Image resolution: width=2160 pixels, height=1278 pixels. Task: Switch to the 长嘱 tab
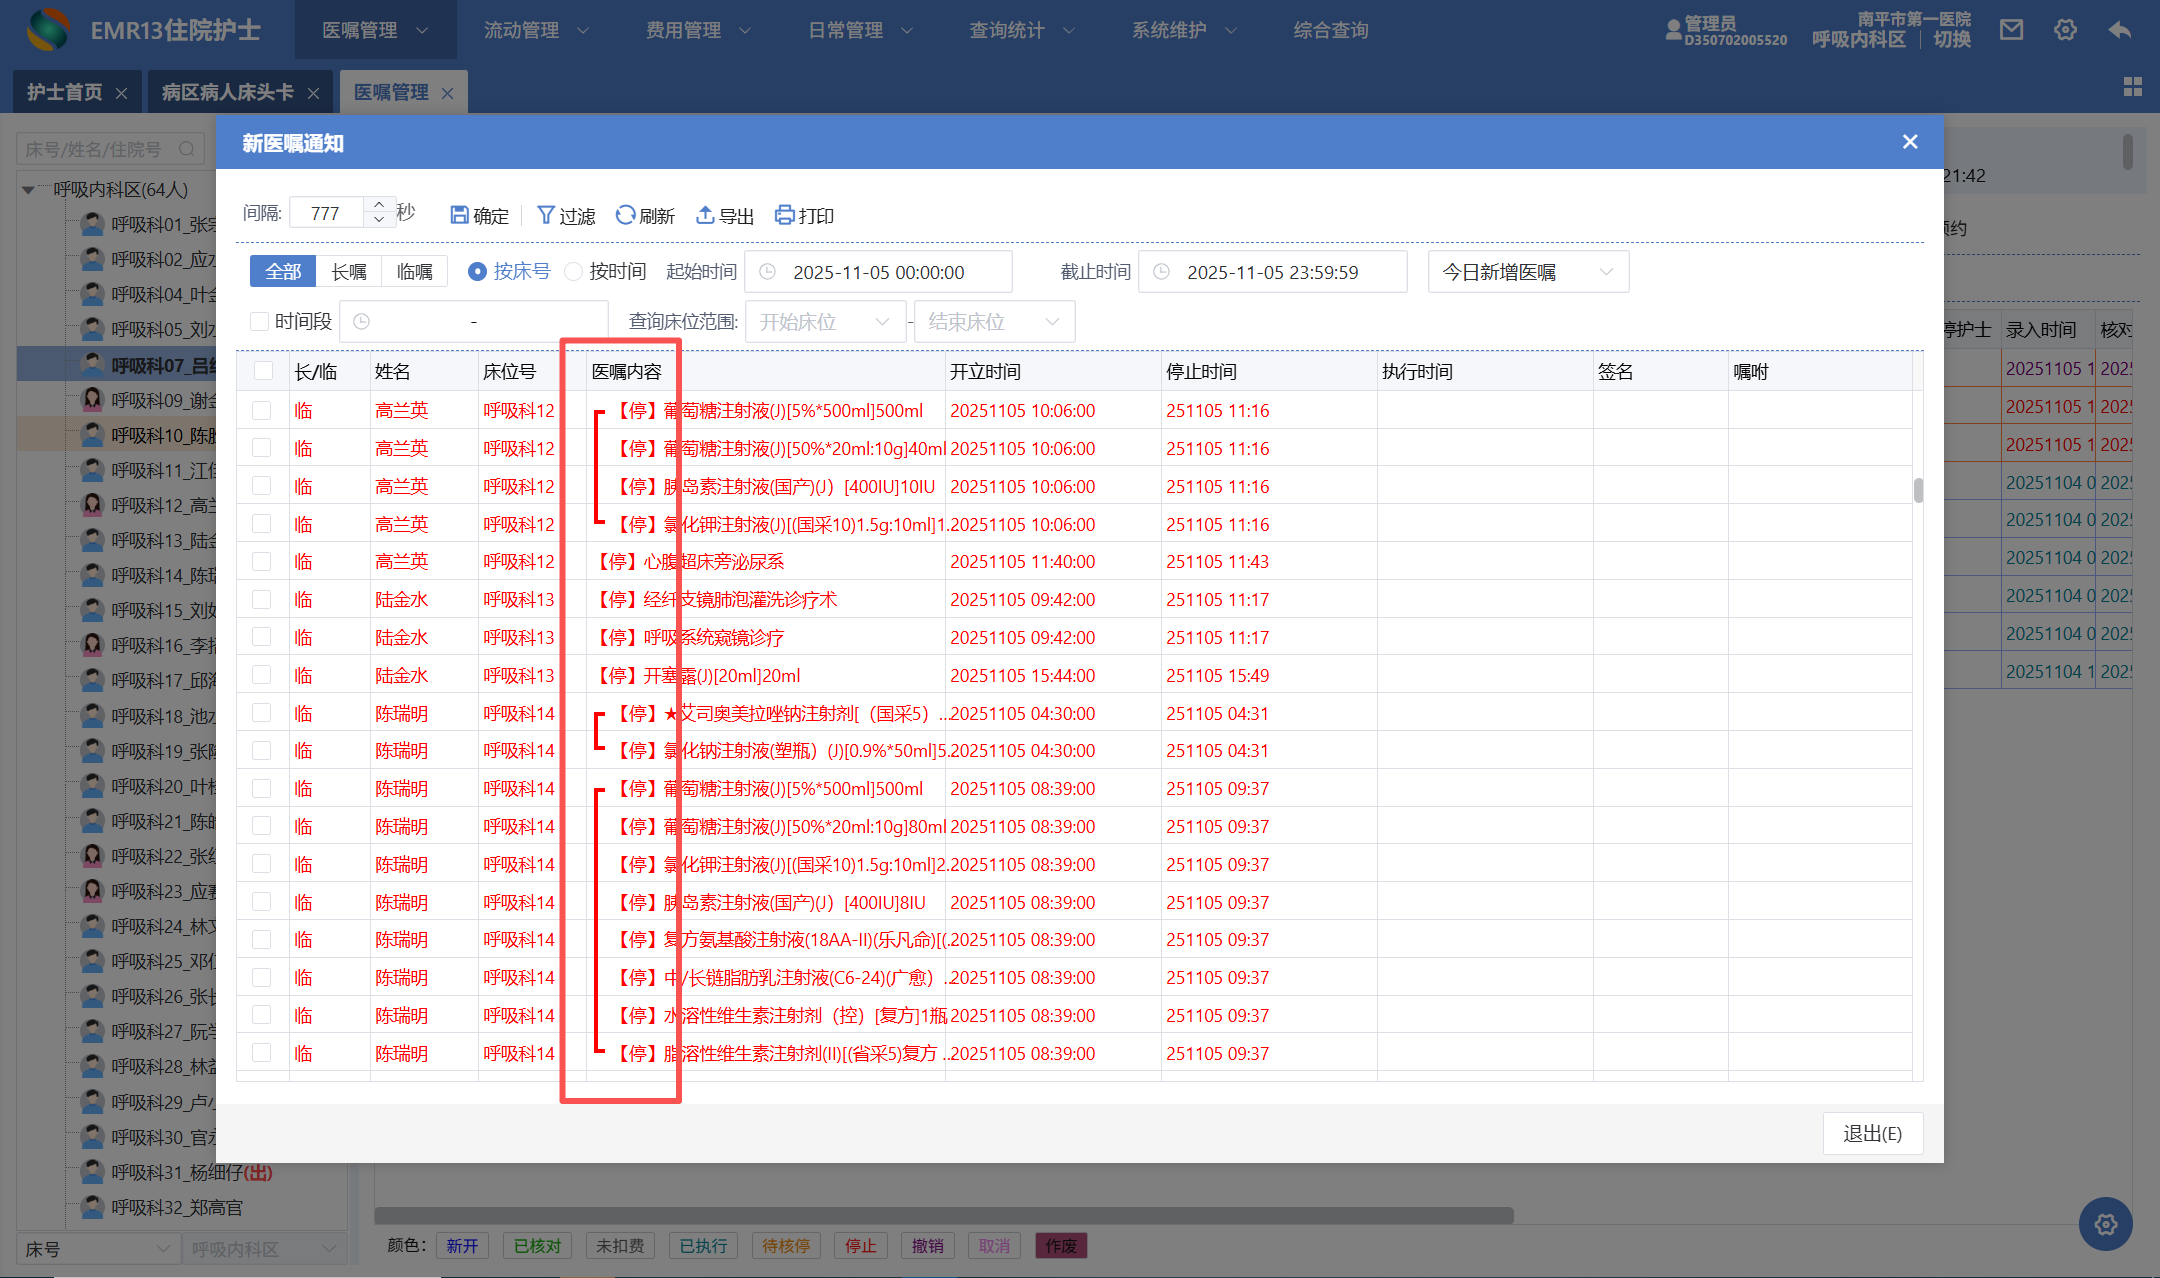coord(349,272)
